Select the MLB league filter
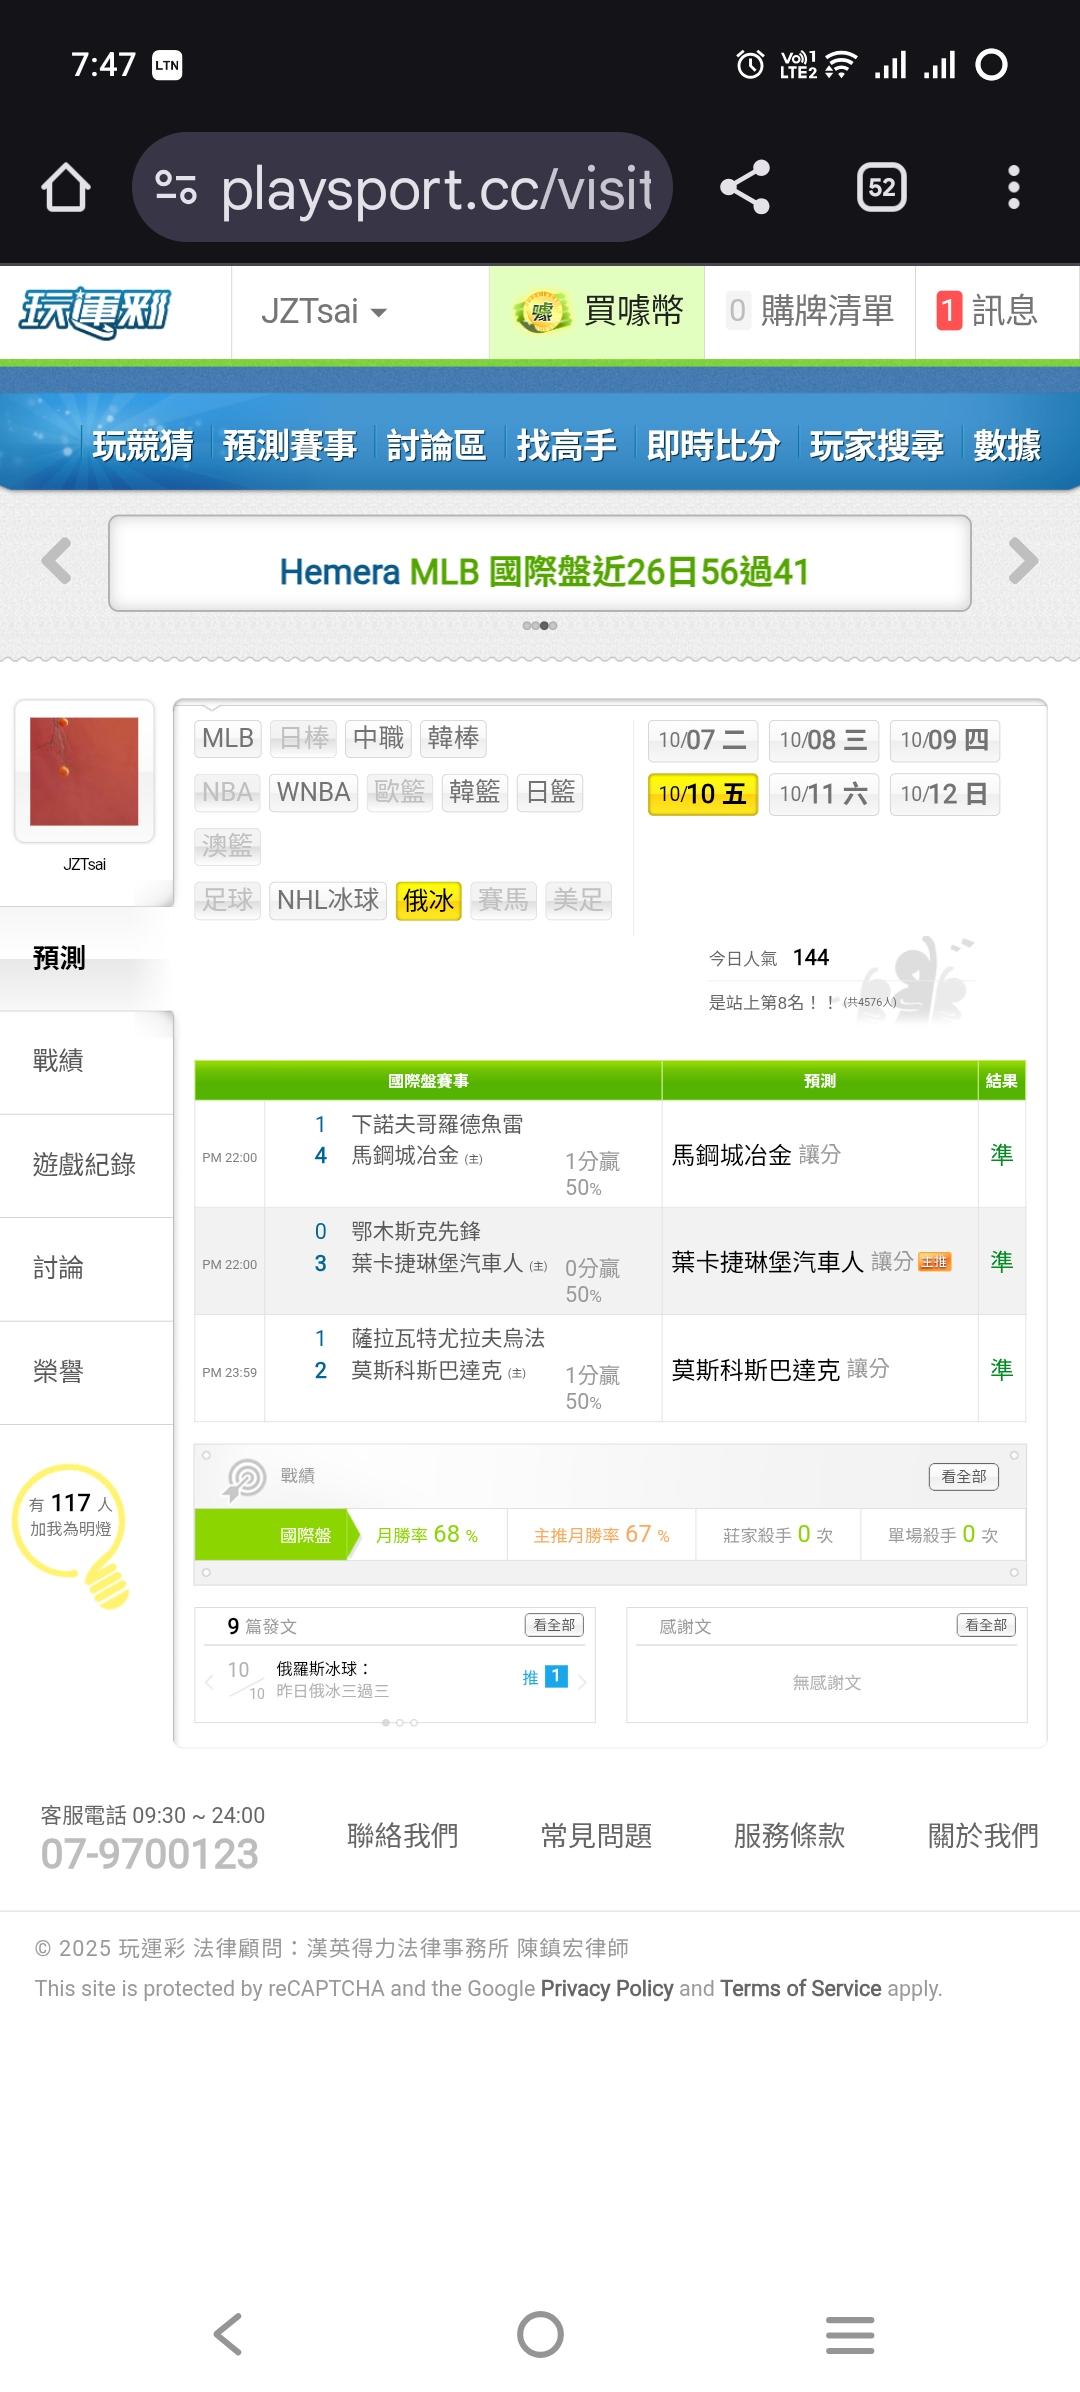1080x2392 pixels. point(228,738)
